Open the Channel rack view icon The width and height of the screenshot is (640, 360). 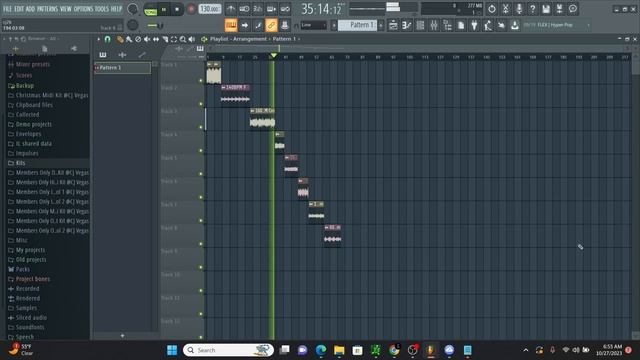click(420, 25)
